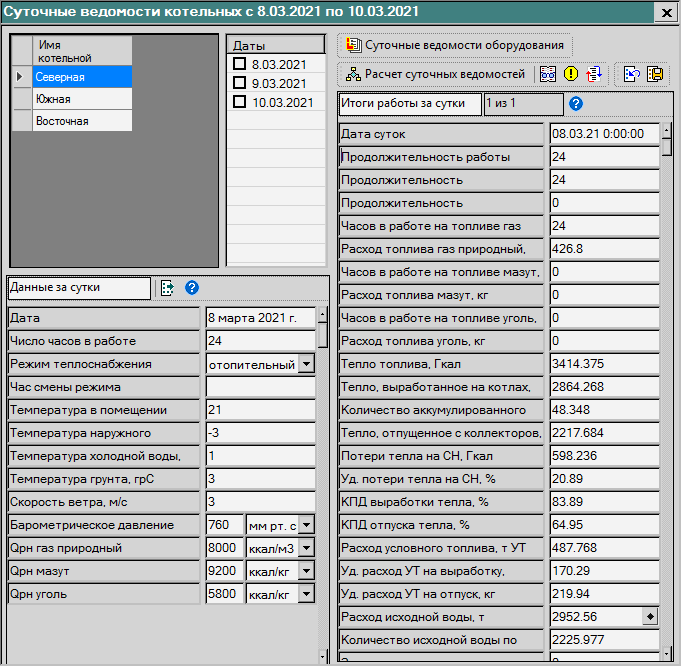
Task: Click the Температура наружного value field
Action: (260, 433)
